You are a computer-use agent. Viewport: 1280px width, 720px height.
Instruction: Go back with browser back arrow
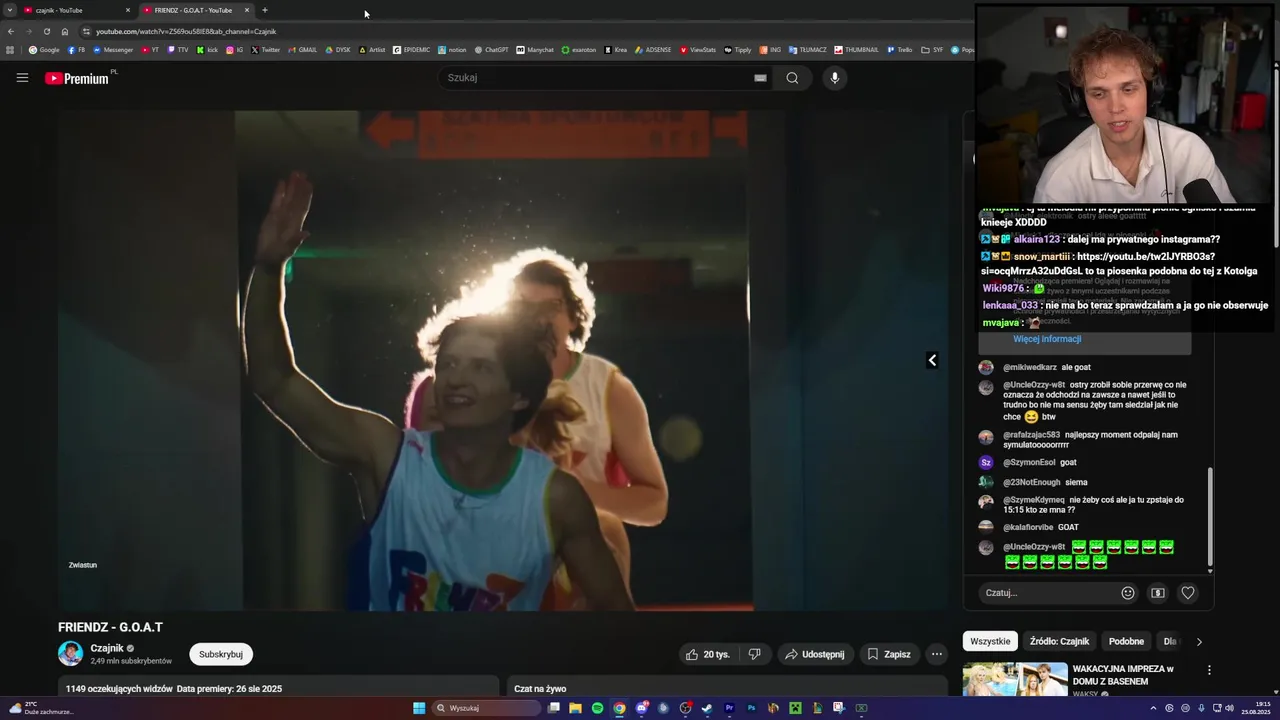[x=11, y=31]
